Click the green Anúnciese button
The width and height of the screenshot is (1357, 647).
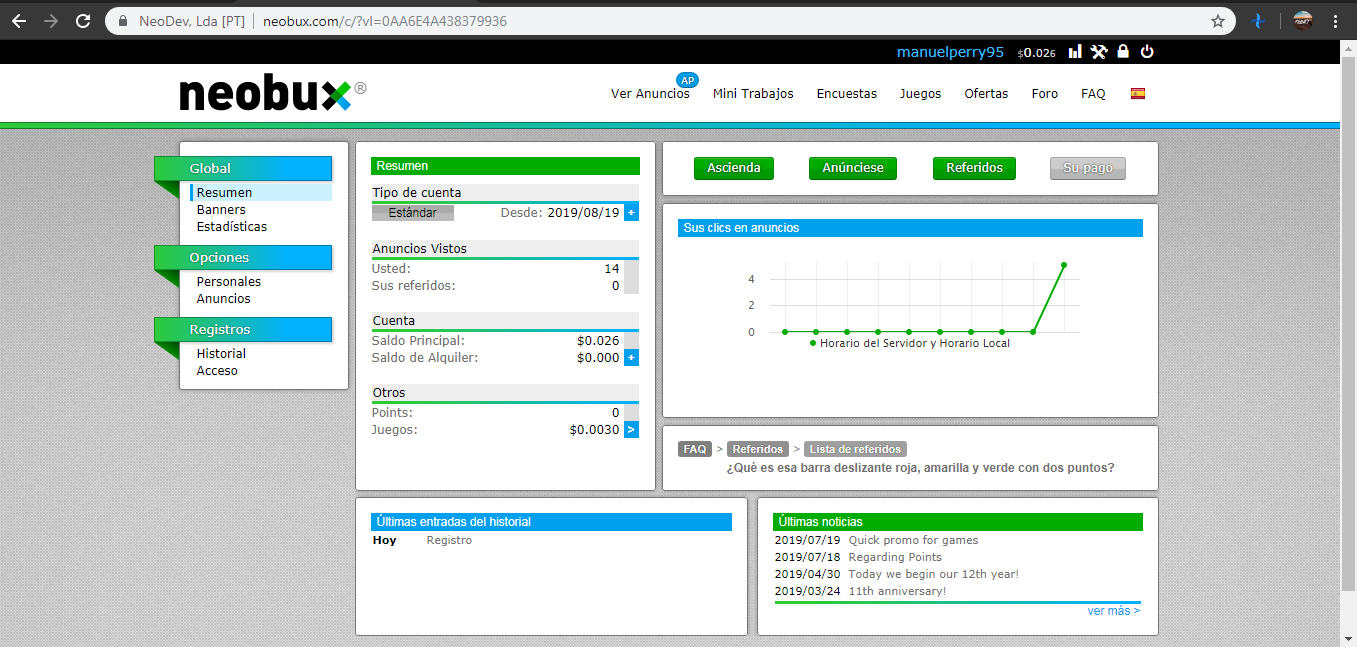click(x=853, y=168)
